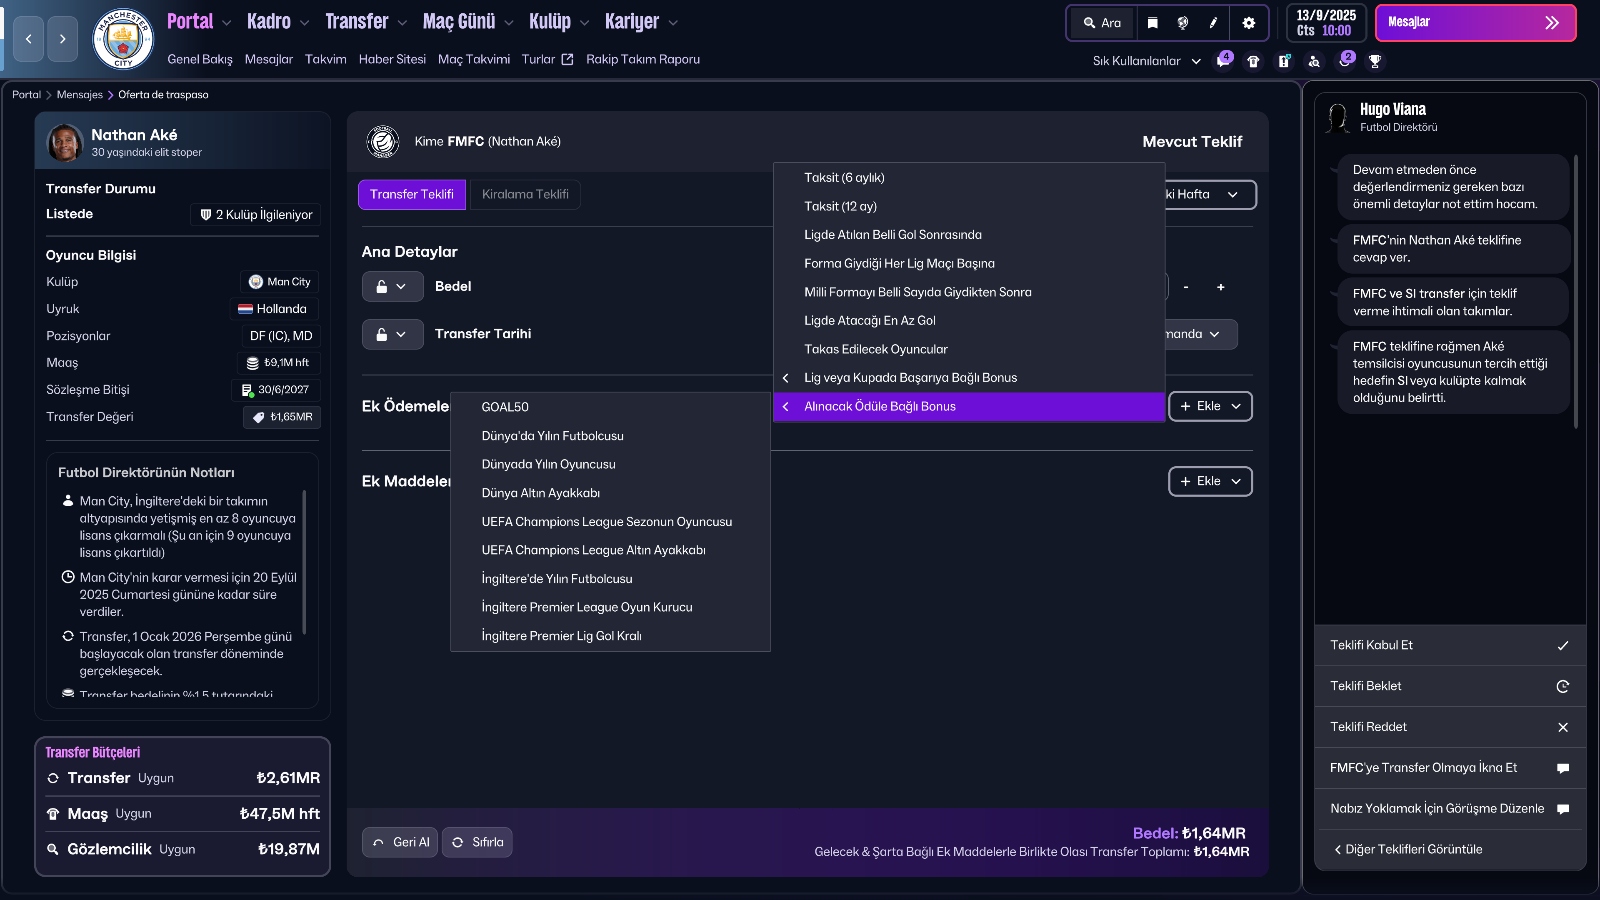
Task: Open the preferences gear icon
Action: click(1249, 22)
